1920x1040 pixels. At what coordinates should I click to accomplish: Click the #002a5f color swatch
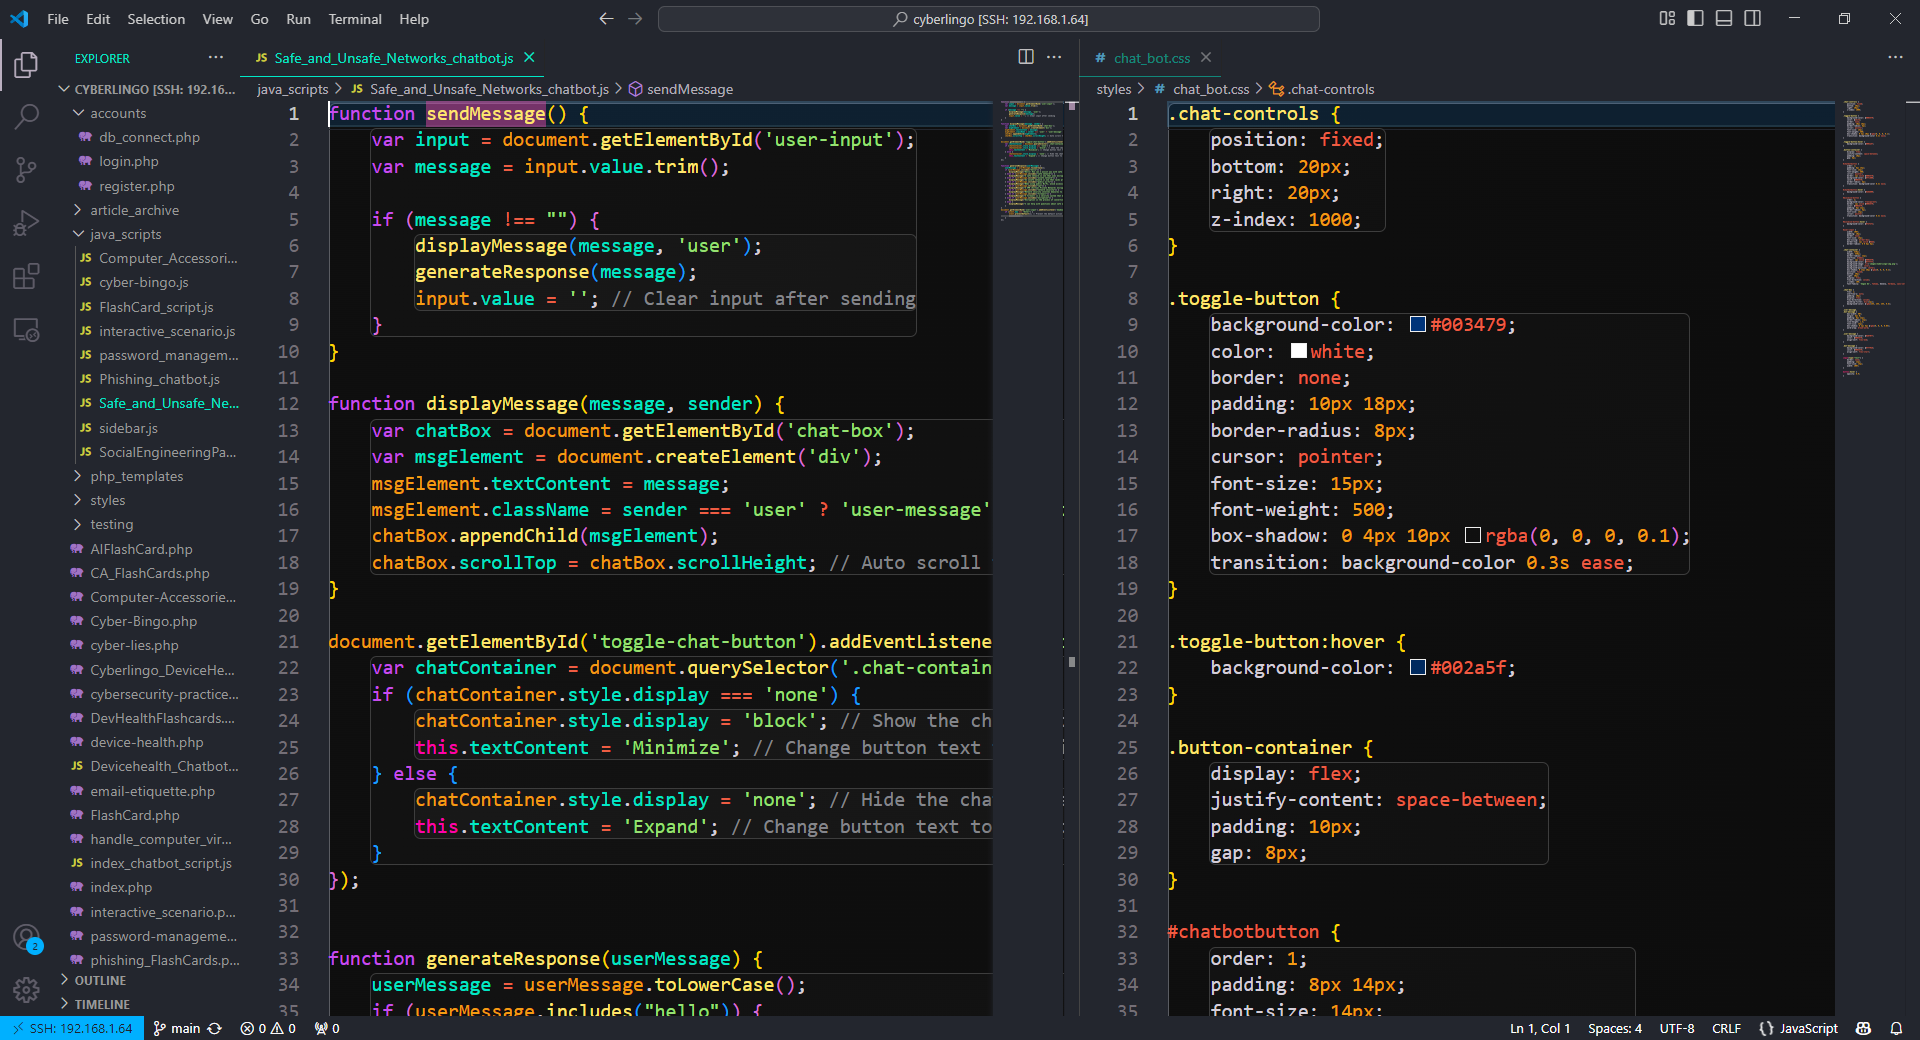click(x=1418, y=667)
